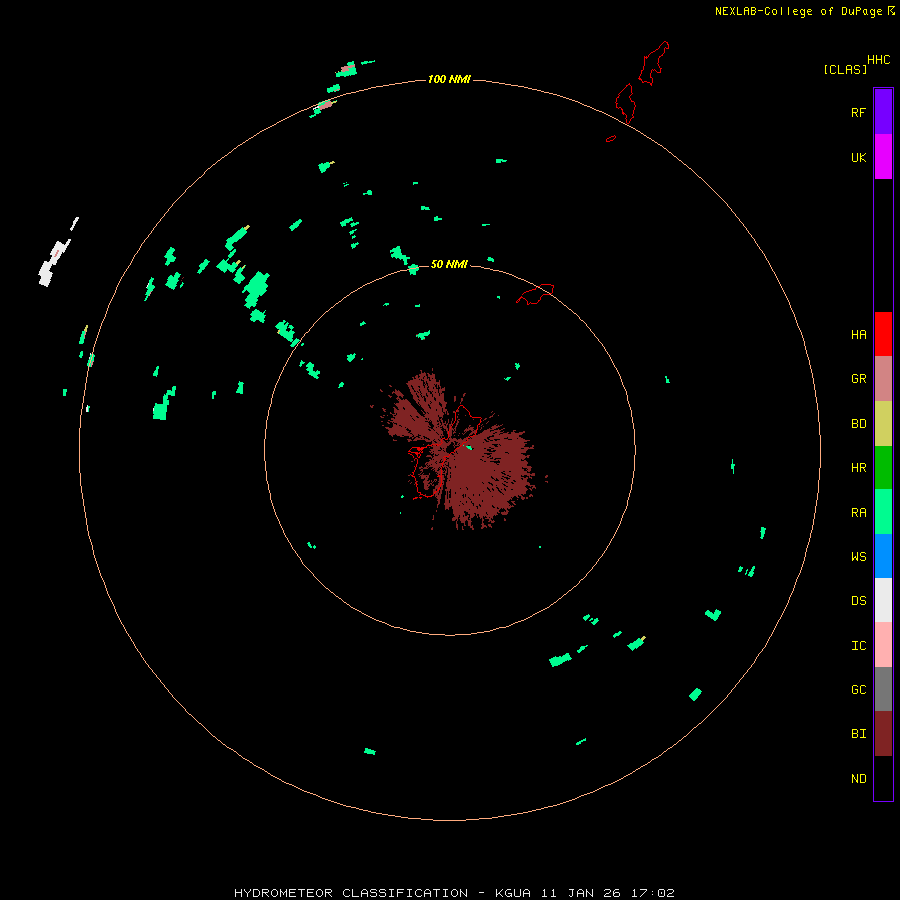Click the WS legend label
The height and width of the screenshot is (900, 900).
click(x=858, y=556)
